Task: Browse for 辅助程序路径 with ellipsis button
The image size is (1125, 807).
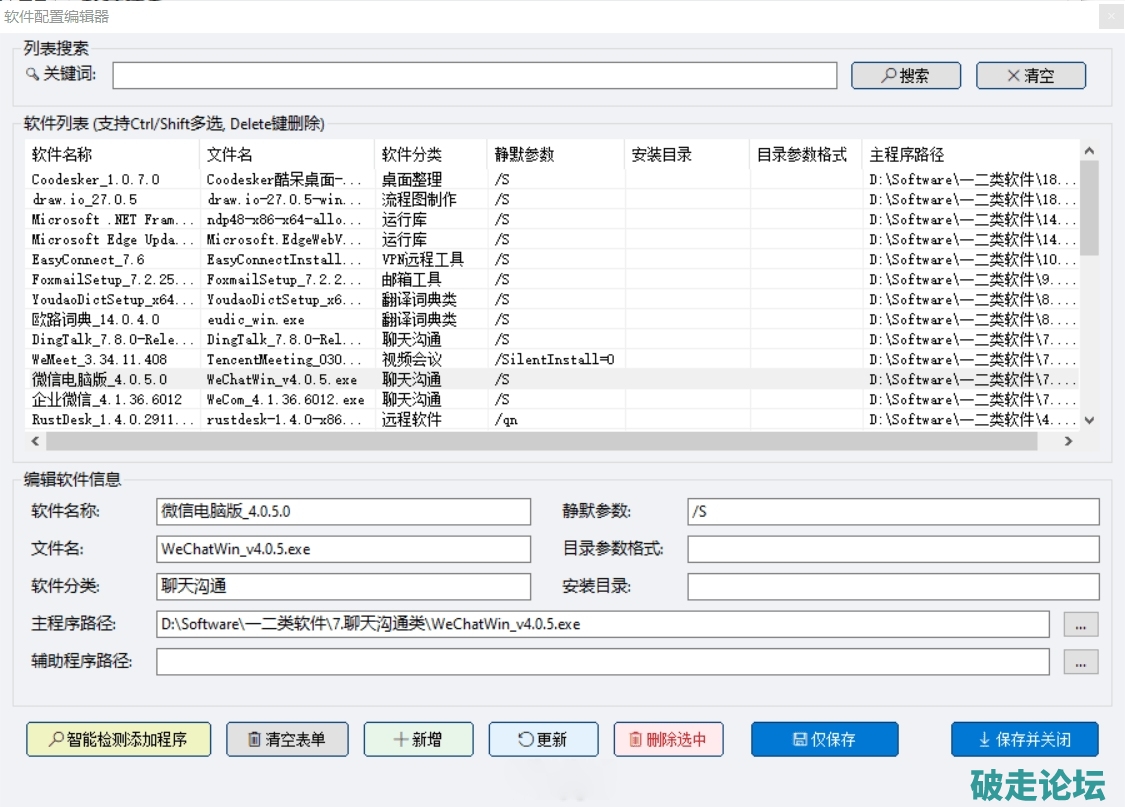Action: point(1080,662)
